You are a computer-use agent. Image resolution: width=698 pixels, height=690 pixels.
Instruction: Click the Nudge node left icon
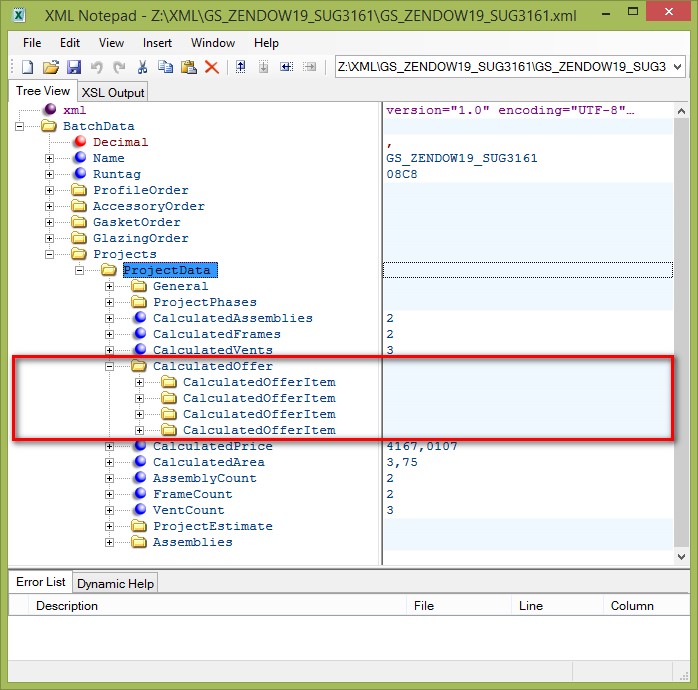pyautogui.click(x=286, y=67)
